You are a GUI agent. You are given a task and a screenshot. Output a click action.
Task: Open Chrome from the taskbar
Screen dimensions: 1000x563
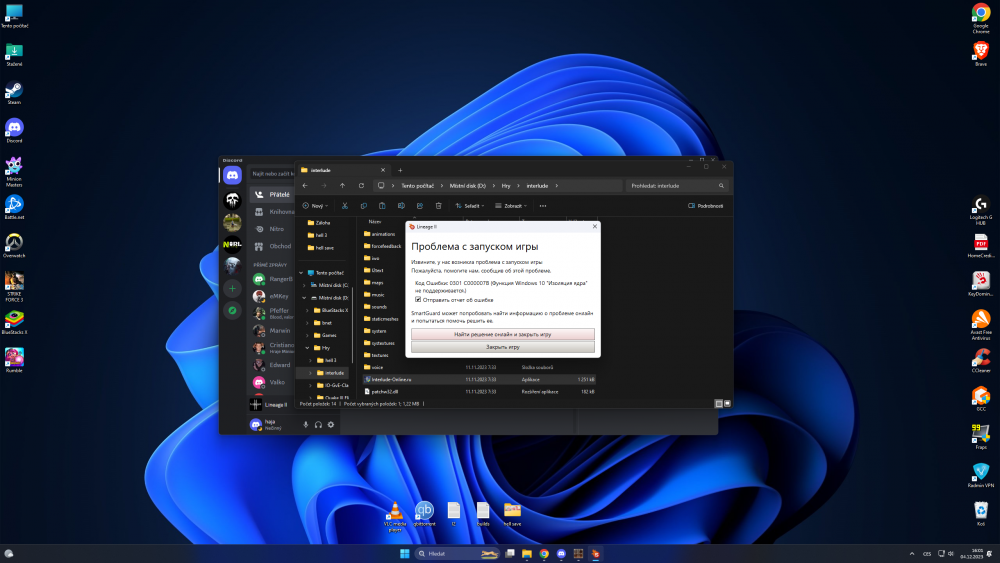[544, 553]
